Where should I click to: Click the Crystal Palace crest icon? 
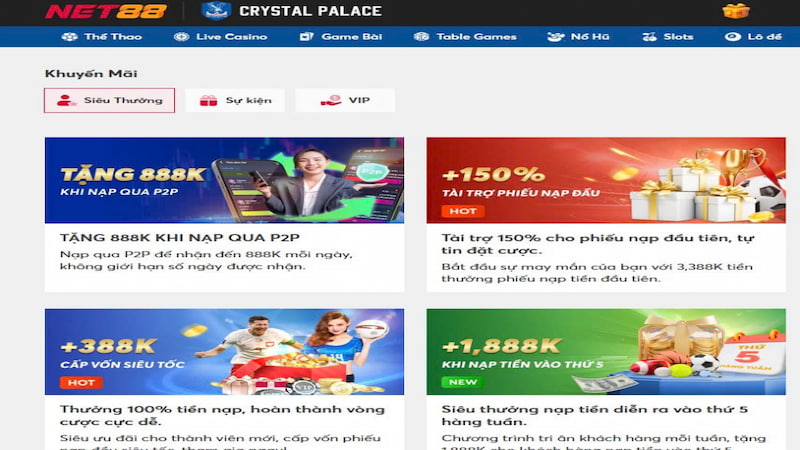coord(216,11)
